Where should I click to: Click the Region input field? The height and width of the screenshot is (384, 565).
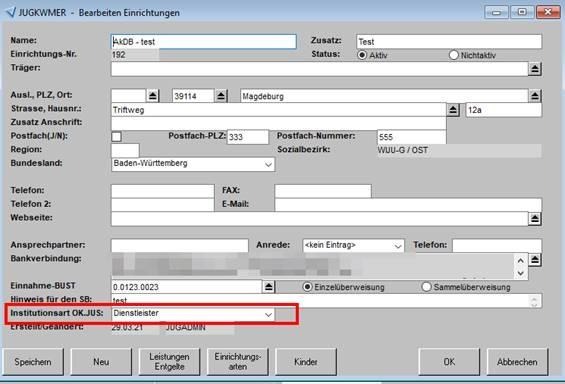click(125, 150)
